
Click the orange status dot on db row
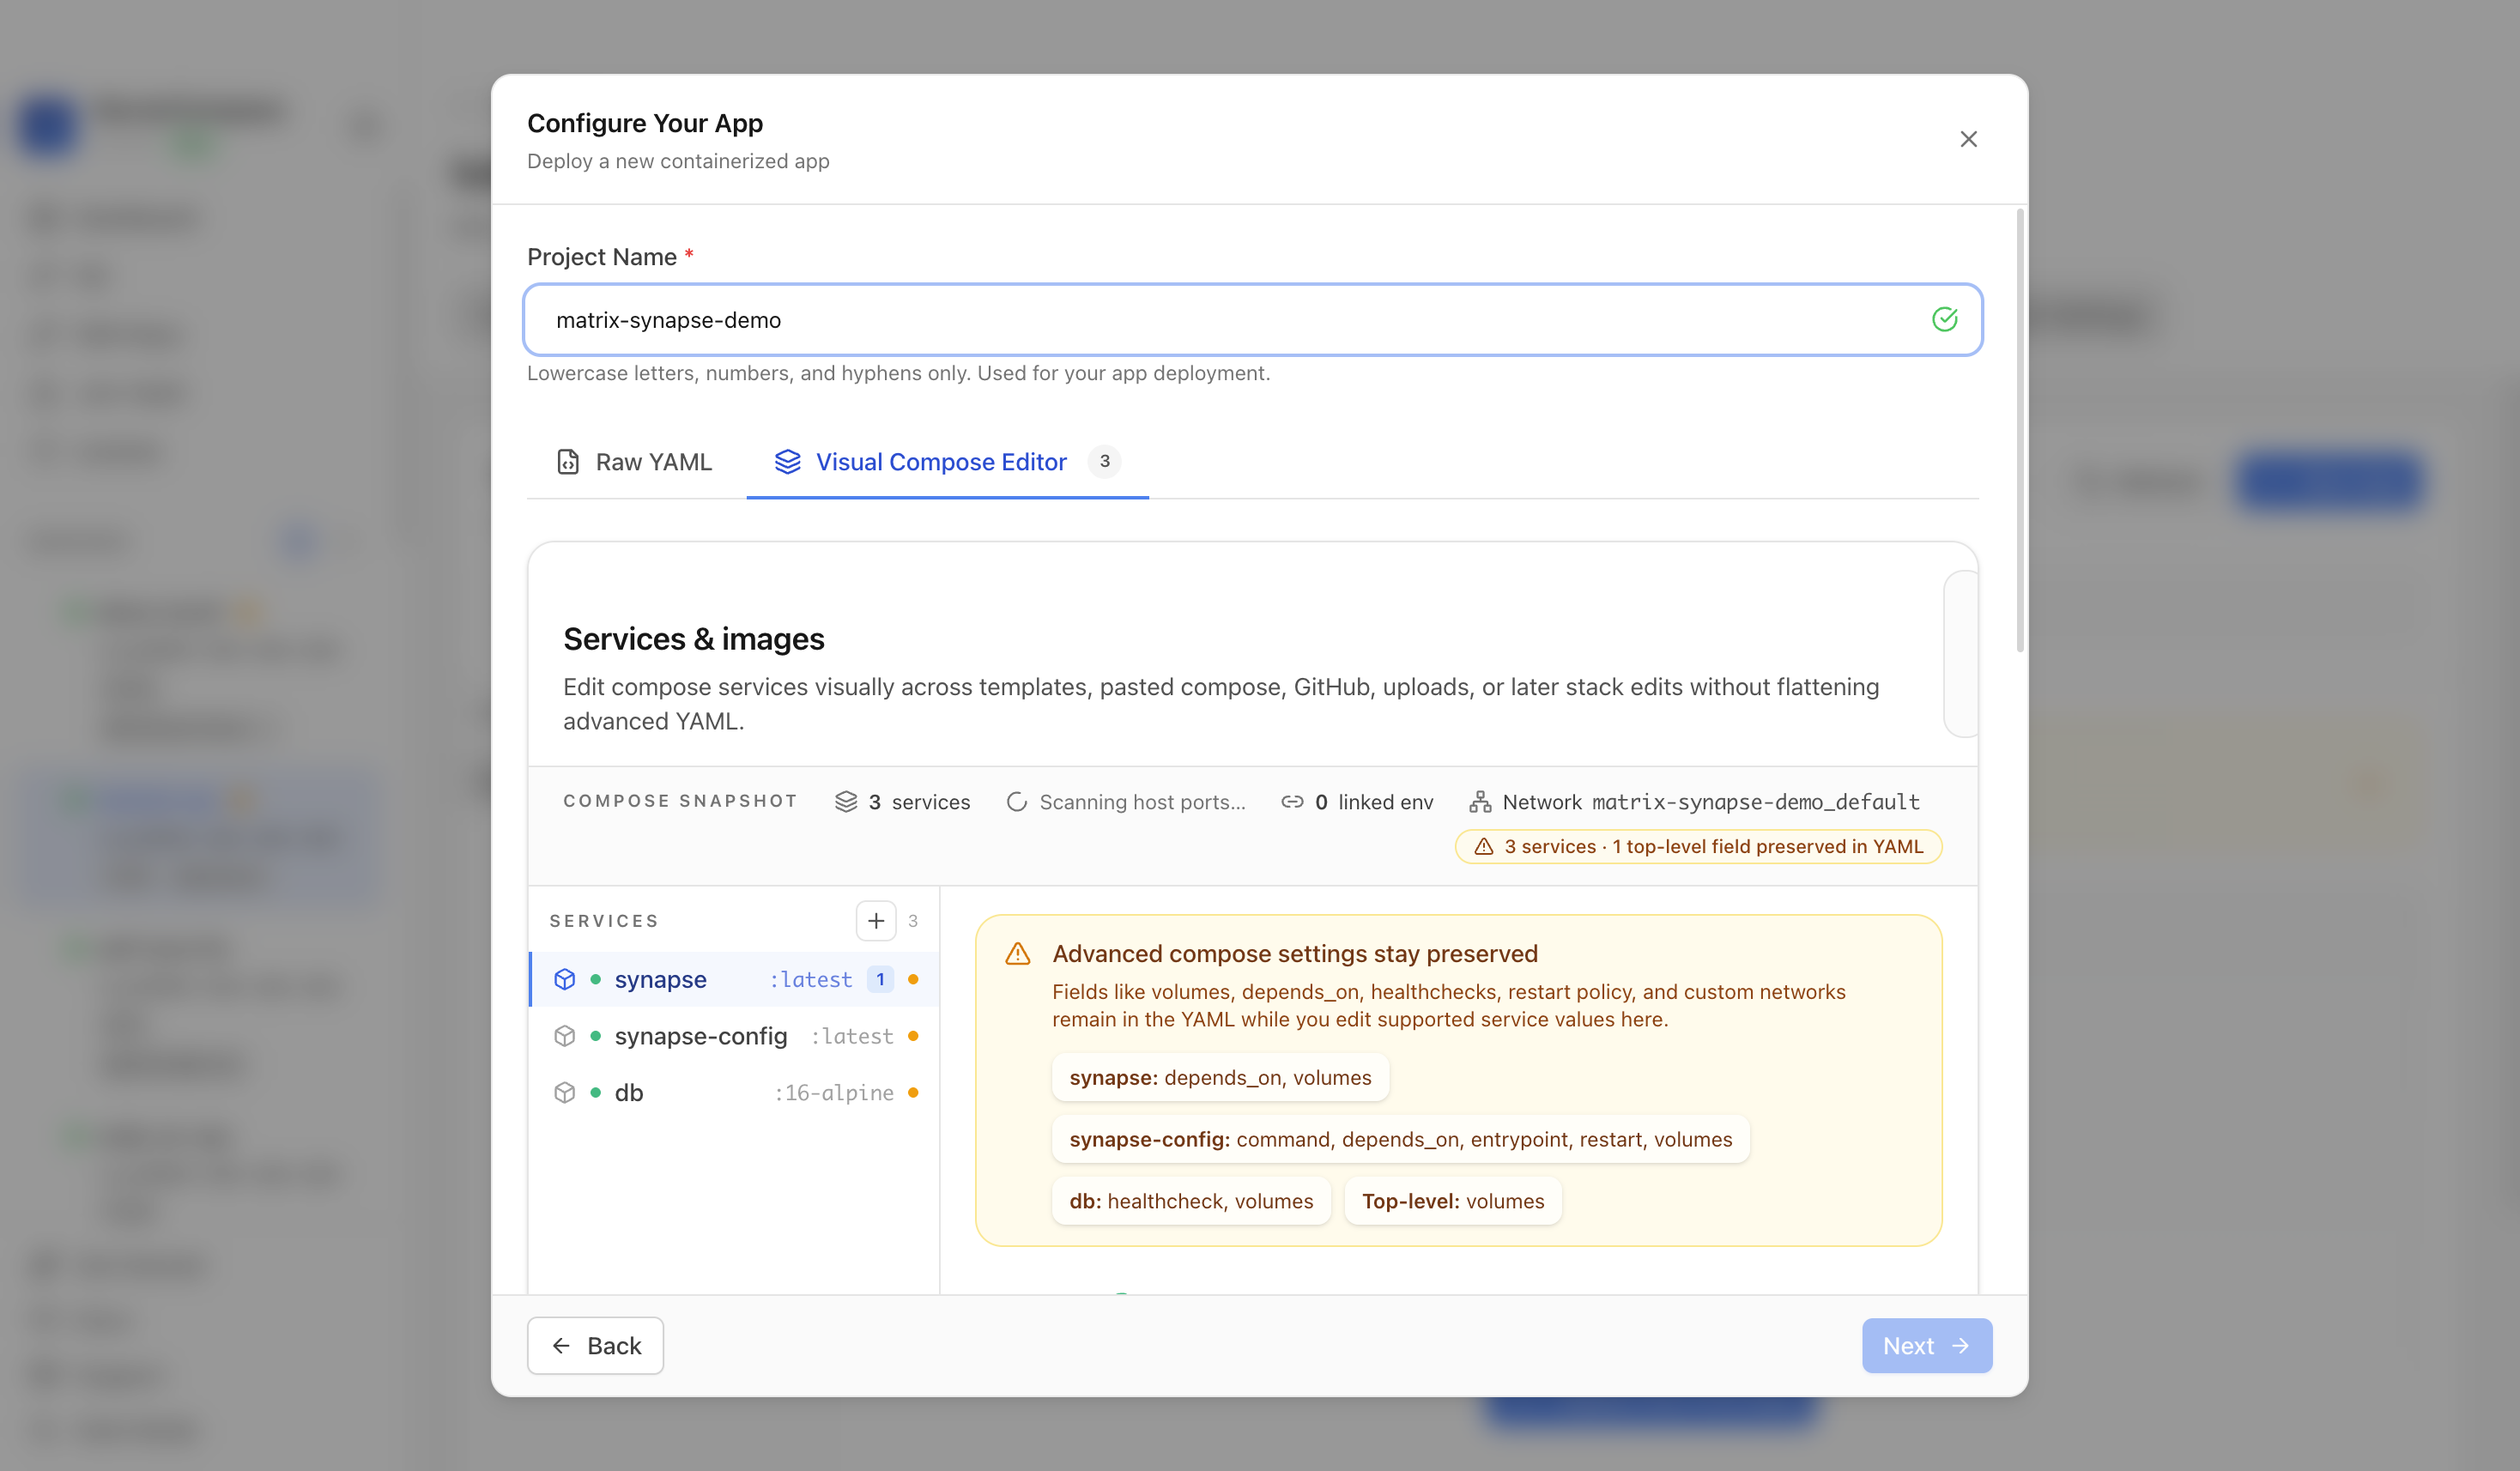point(913,1092)
